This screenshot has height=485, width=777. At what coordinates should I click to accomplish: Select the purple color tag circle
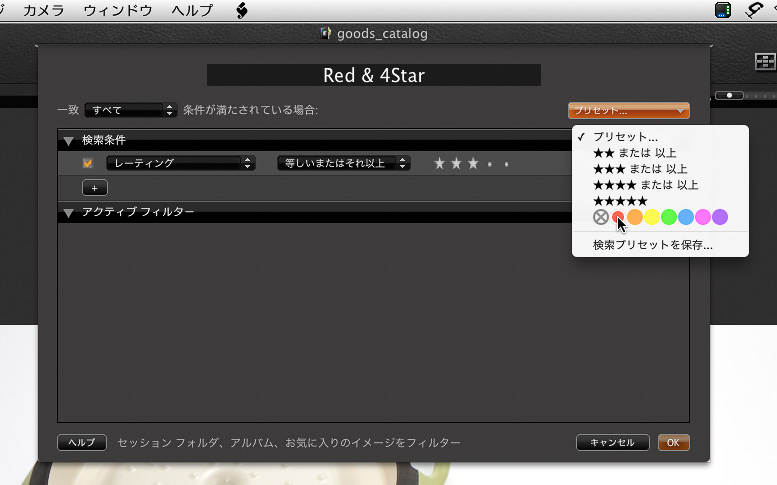(x=720, y=217)
